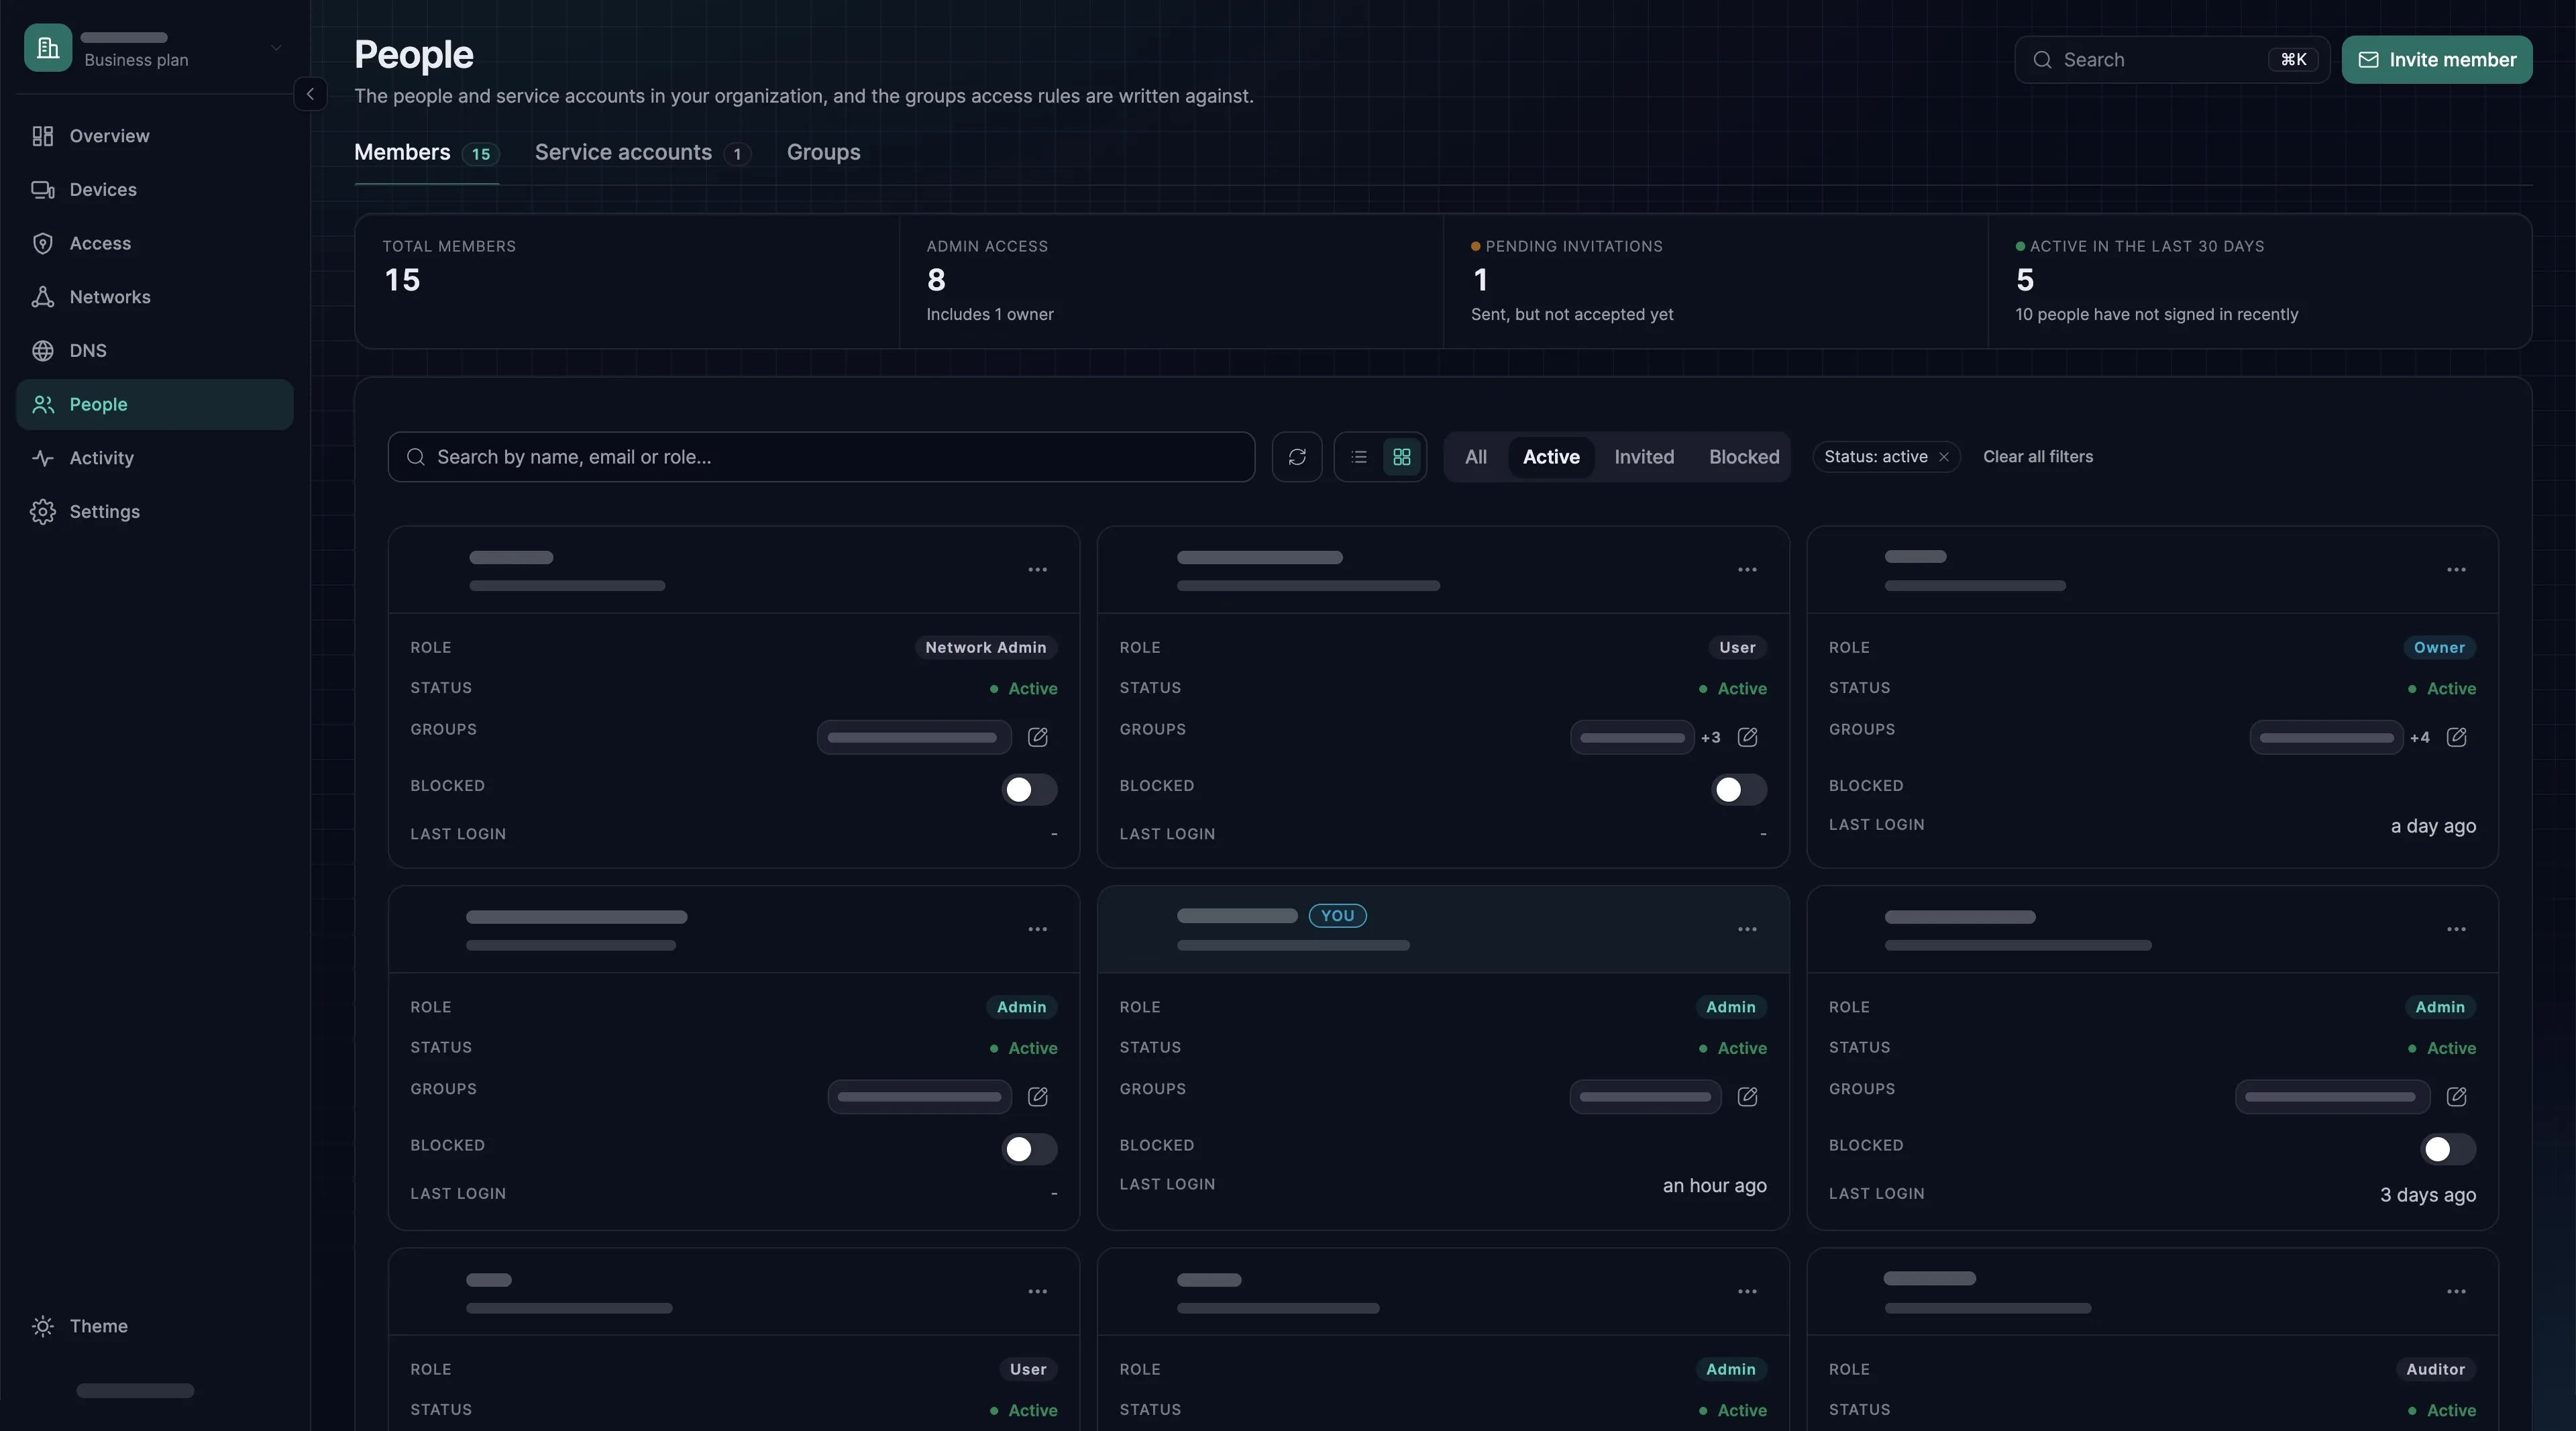Switch to Service accounts tab
2576x1431 pixels.
[642, 153]
